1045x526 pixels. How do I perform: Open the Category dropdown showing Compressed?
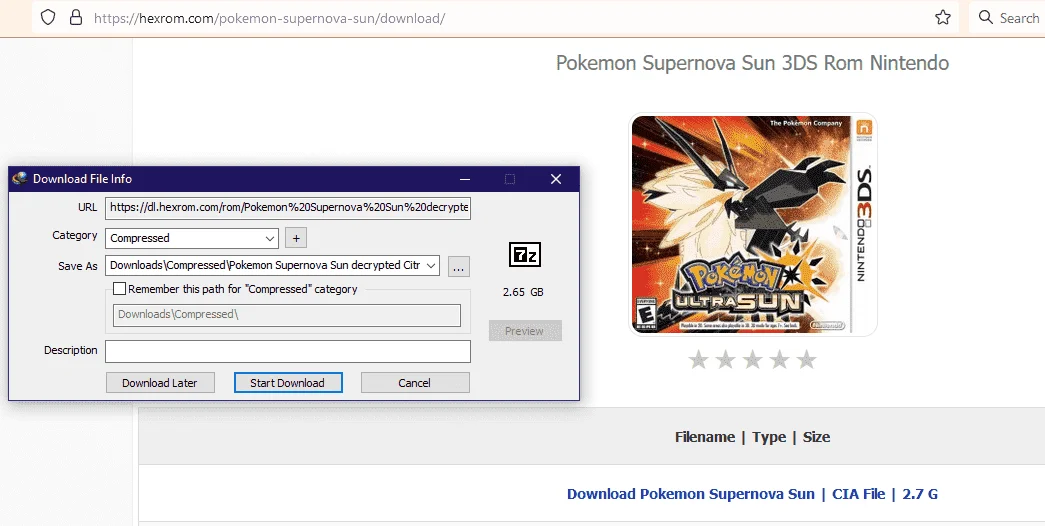click(x=192, y=238)
